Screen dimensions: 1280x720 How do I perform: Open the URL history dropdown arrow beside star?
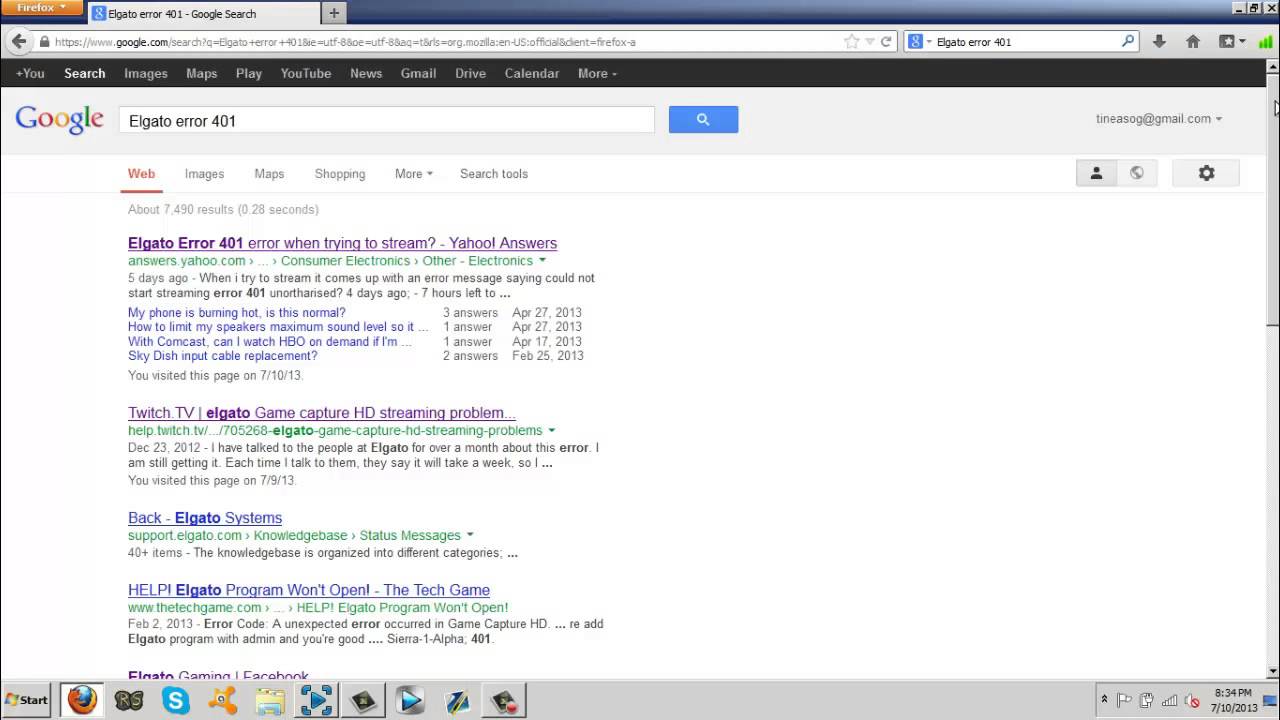[x=870, y=42]
